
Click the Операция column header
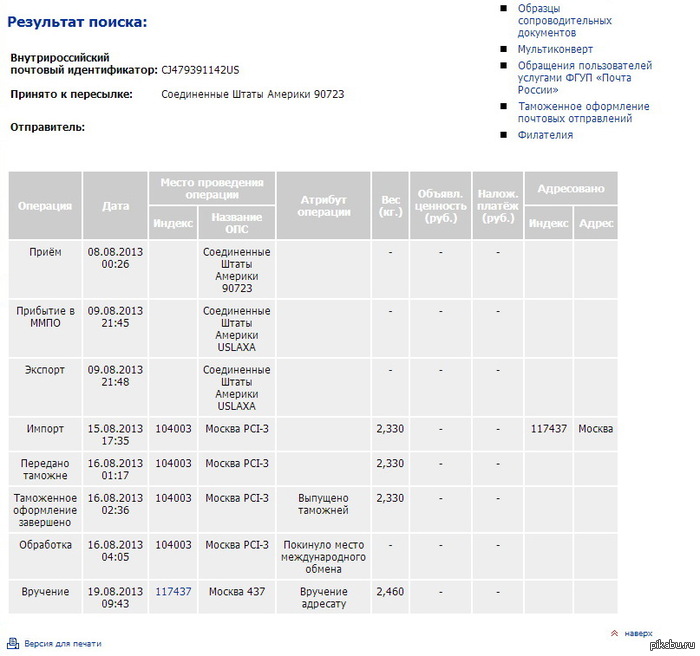pos(45,205)
